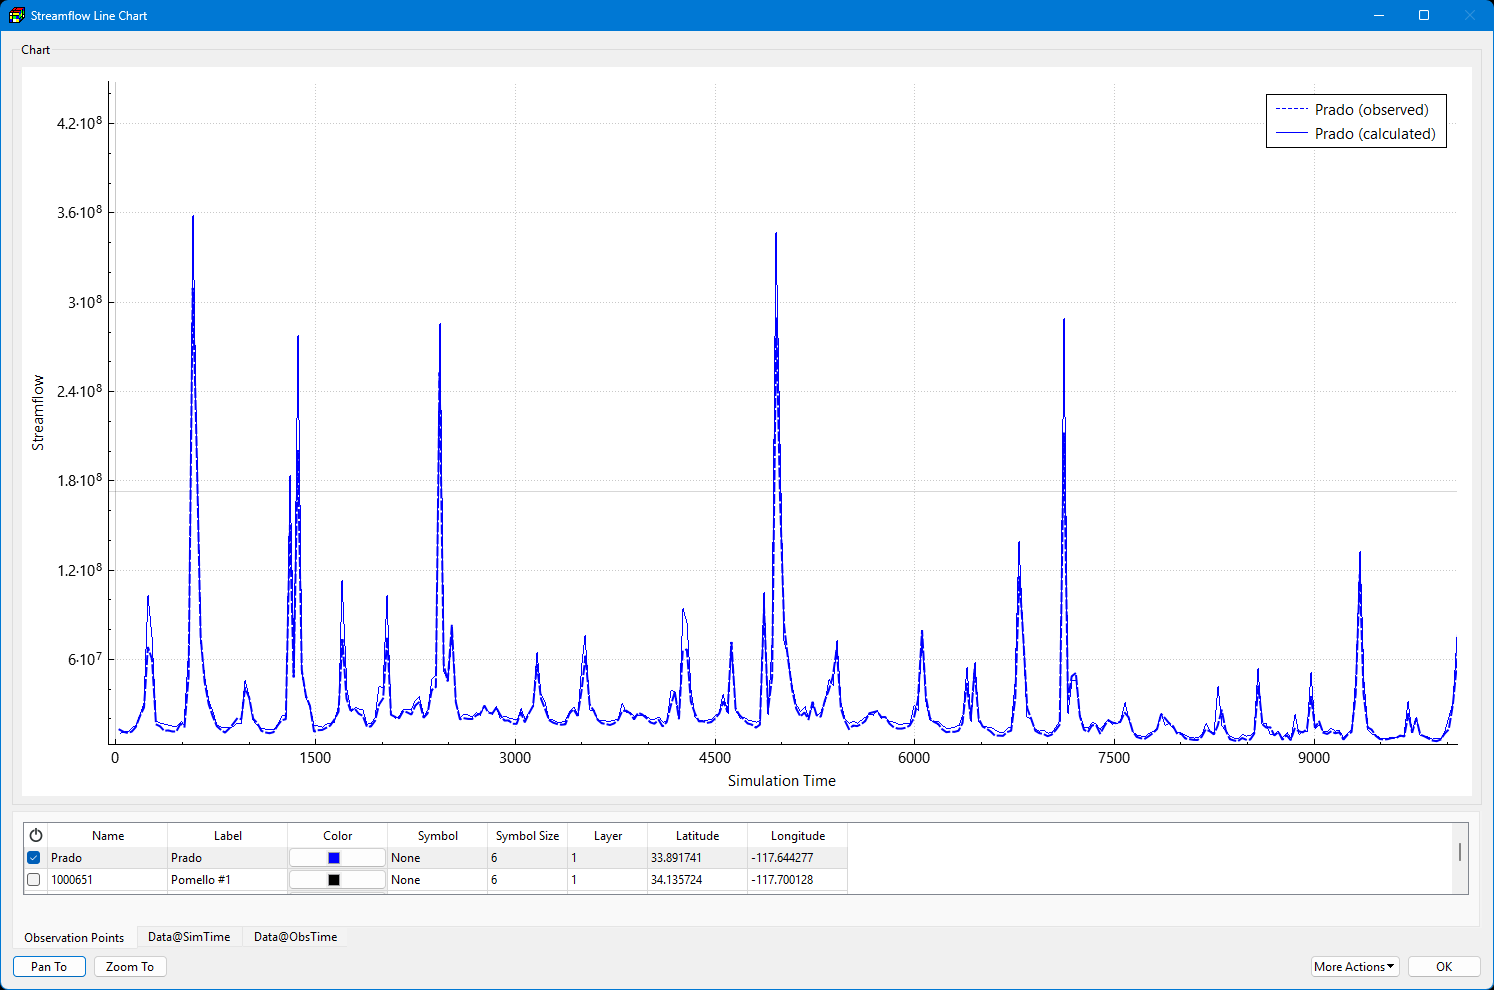This screenshot has width=1494, height=990.
Task: Click latitude value 33.891741
Action: [x=698, y=858]
